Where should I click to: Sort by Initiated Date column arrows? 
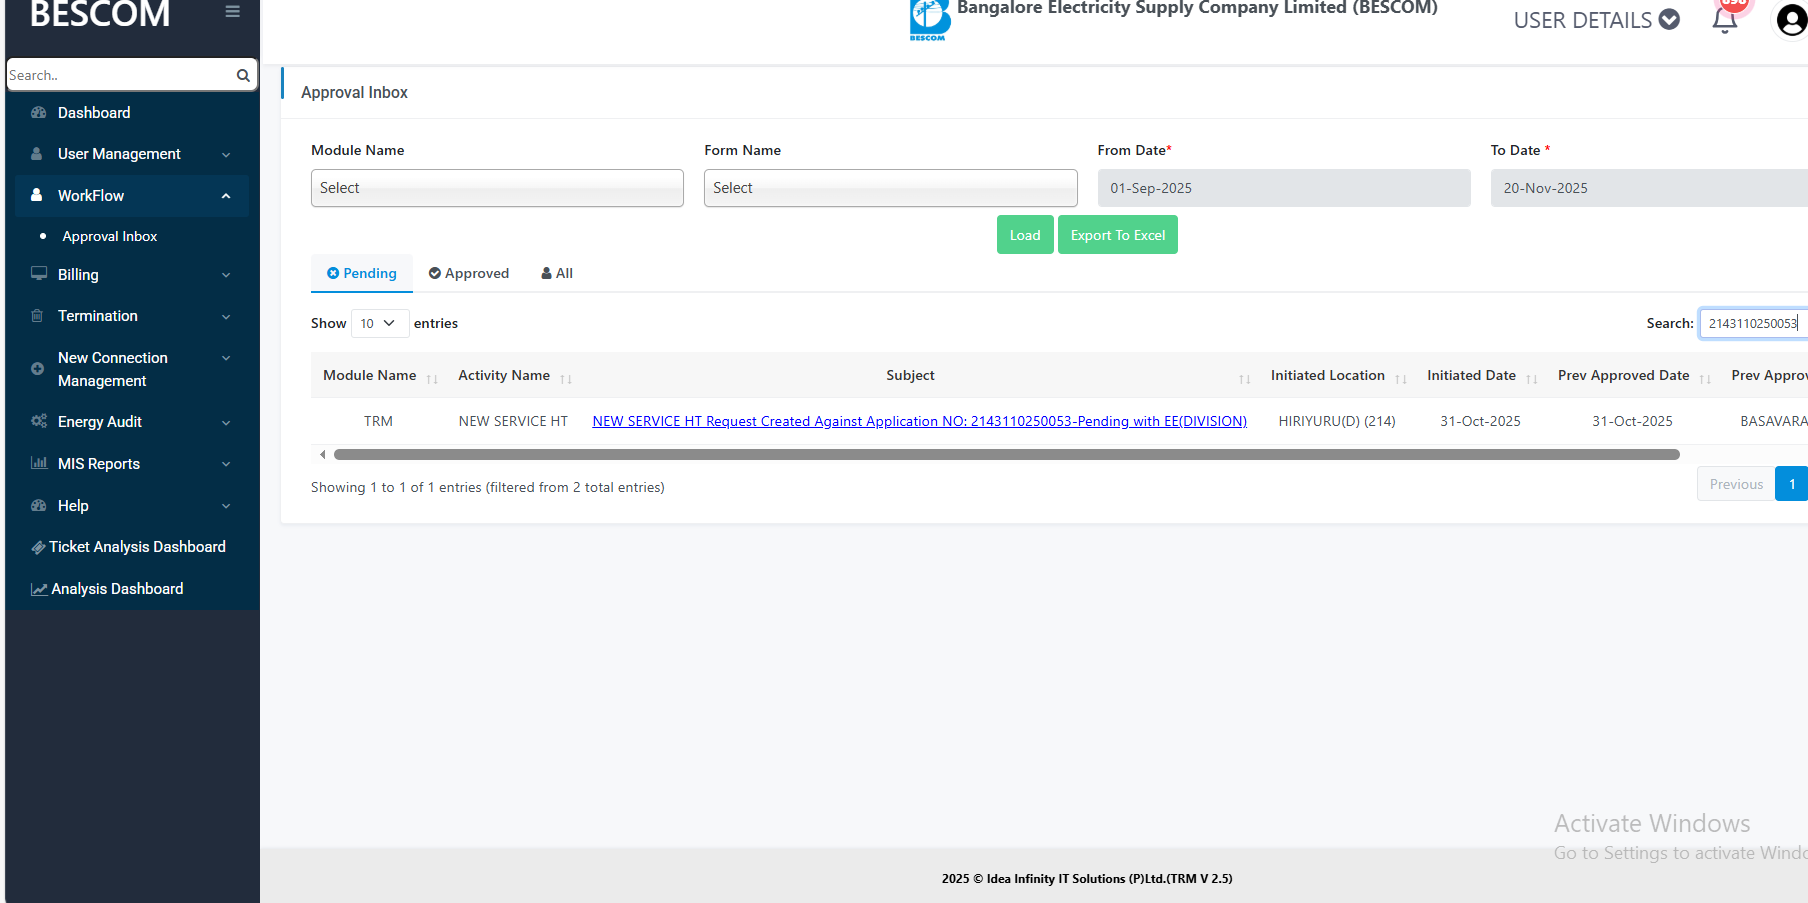pyautogui.click(x=1532, y=379)
